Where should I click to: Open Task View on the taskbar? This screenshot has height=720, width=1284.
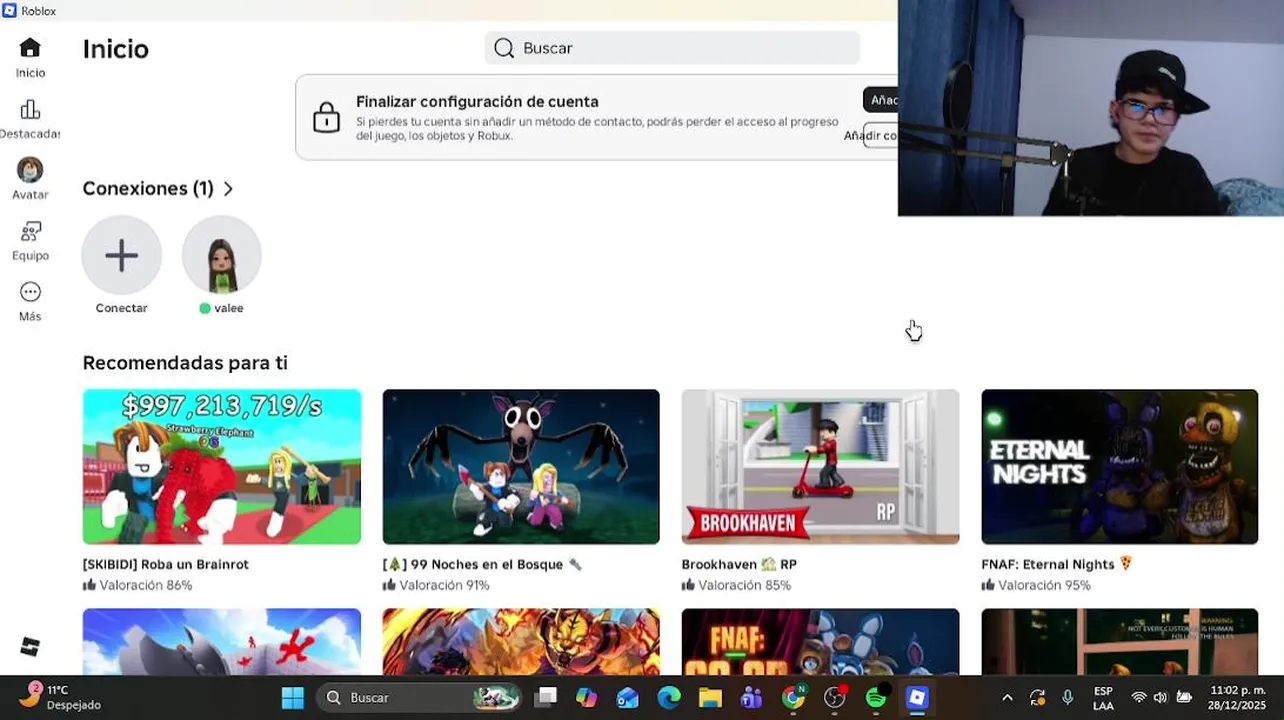545,698
